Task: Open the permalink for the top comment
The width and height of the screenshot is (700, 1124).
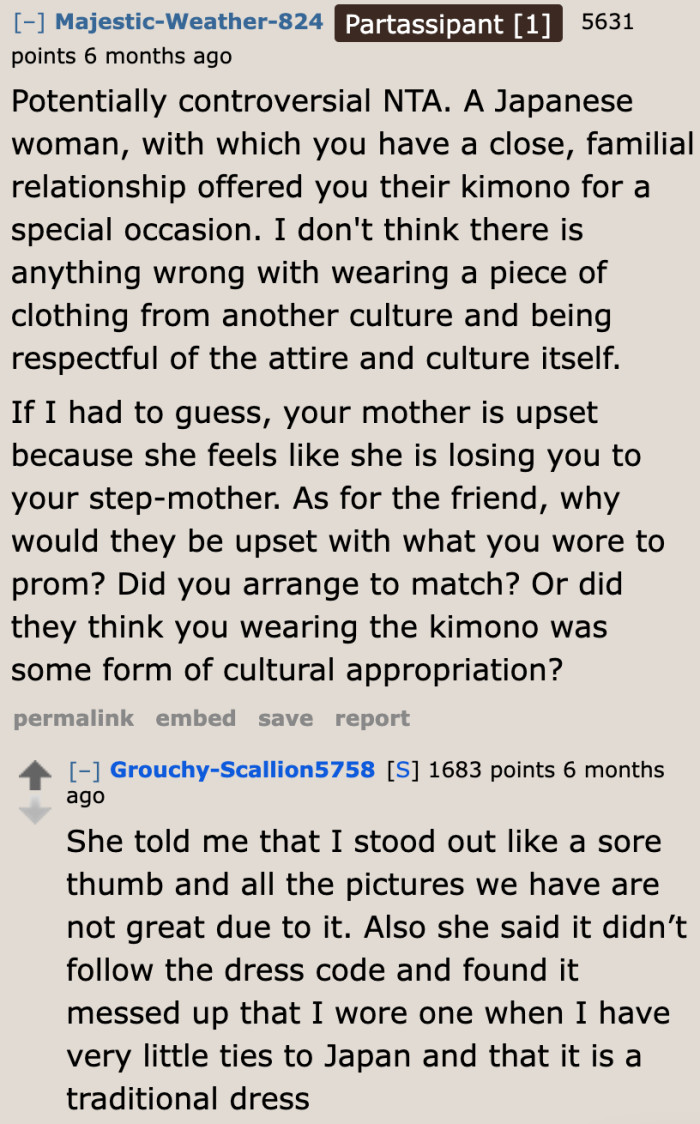Action: pos(73,718)
